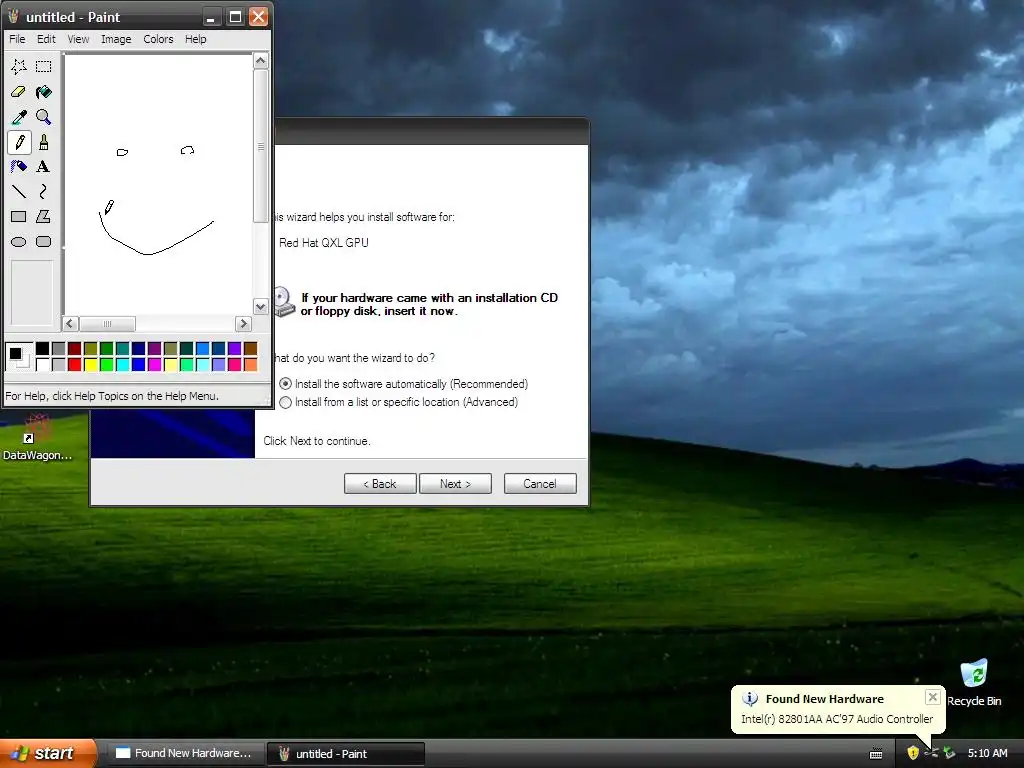Click the new hardware tray icon
The height and width of the screenshot is (768, 1024).
pyautogui.click(x=949, y=753)
